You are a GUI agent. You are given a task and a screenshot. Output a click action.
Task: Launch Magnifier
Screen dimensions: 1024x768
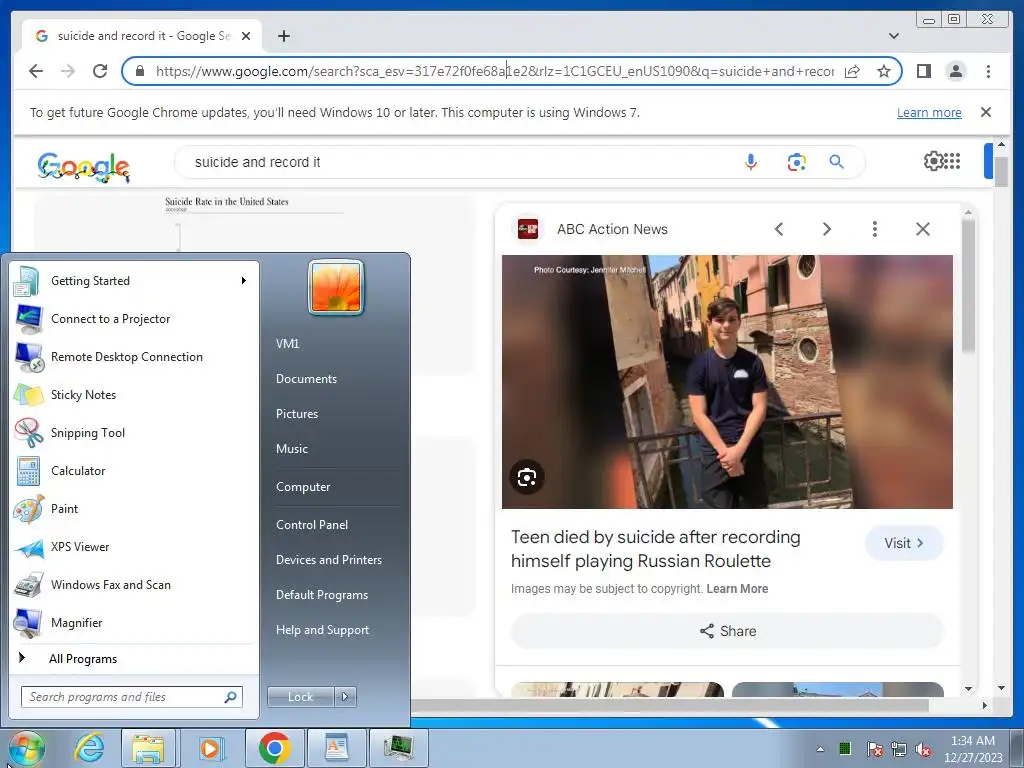pyautogui.click(x=133, y=623)
